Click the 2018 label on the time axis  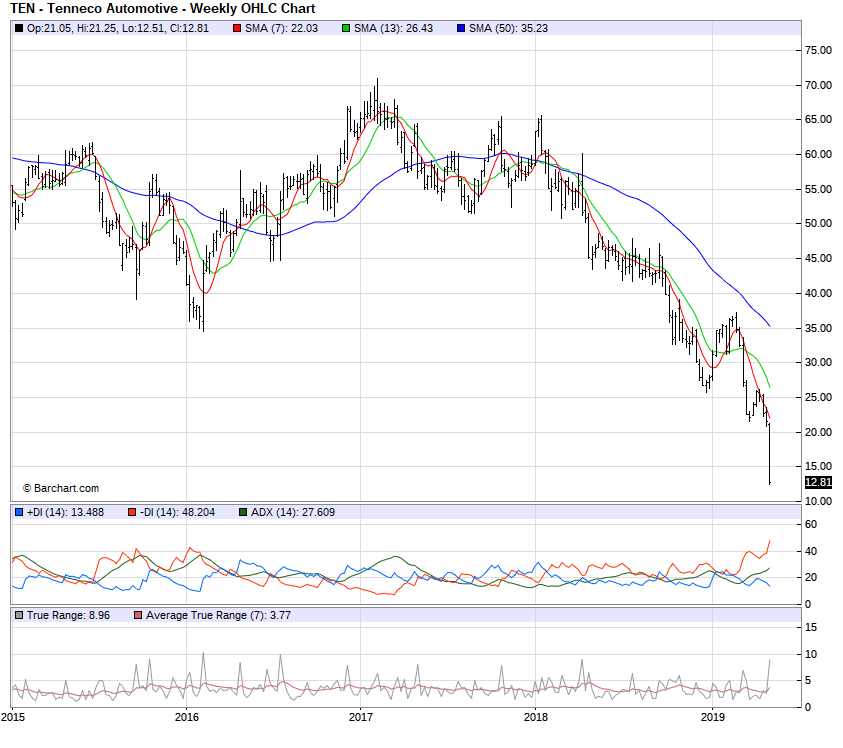pos(535,717)
